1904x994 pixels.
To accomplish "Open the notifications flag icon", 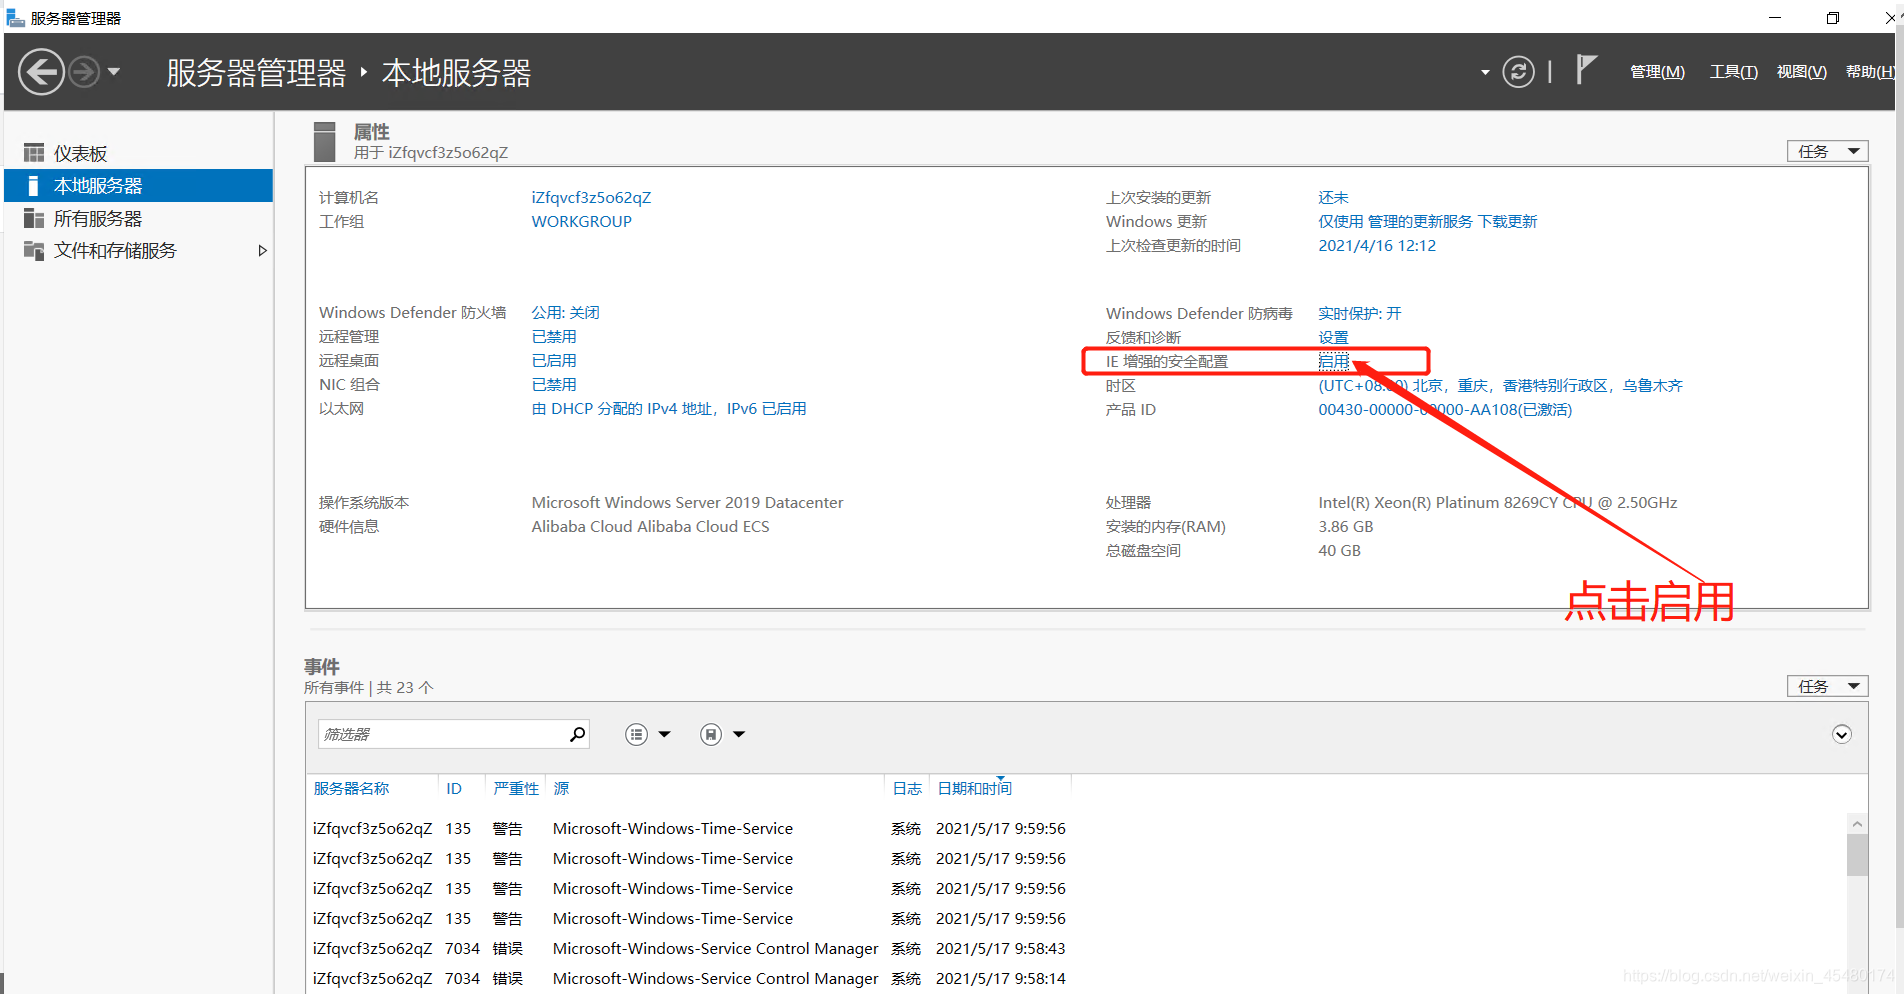I will [1586, 70].
